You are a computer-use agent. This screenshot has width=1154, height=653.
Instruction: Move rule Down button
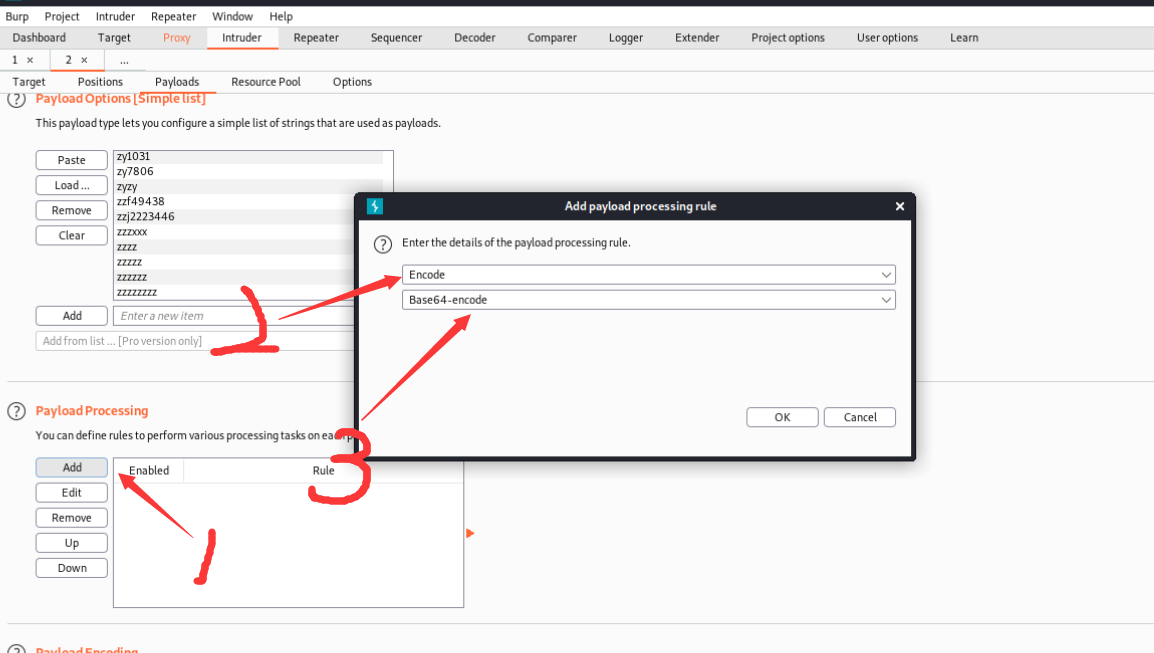71,568
